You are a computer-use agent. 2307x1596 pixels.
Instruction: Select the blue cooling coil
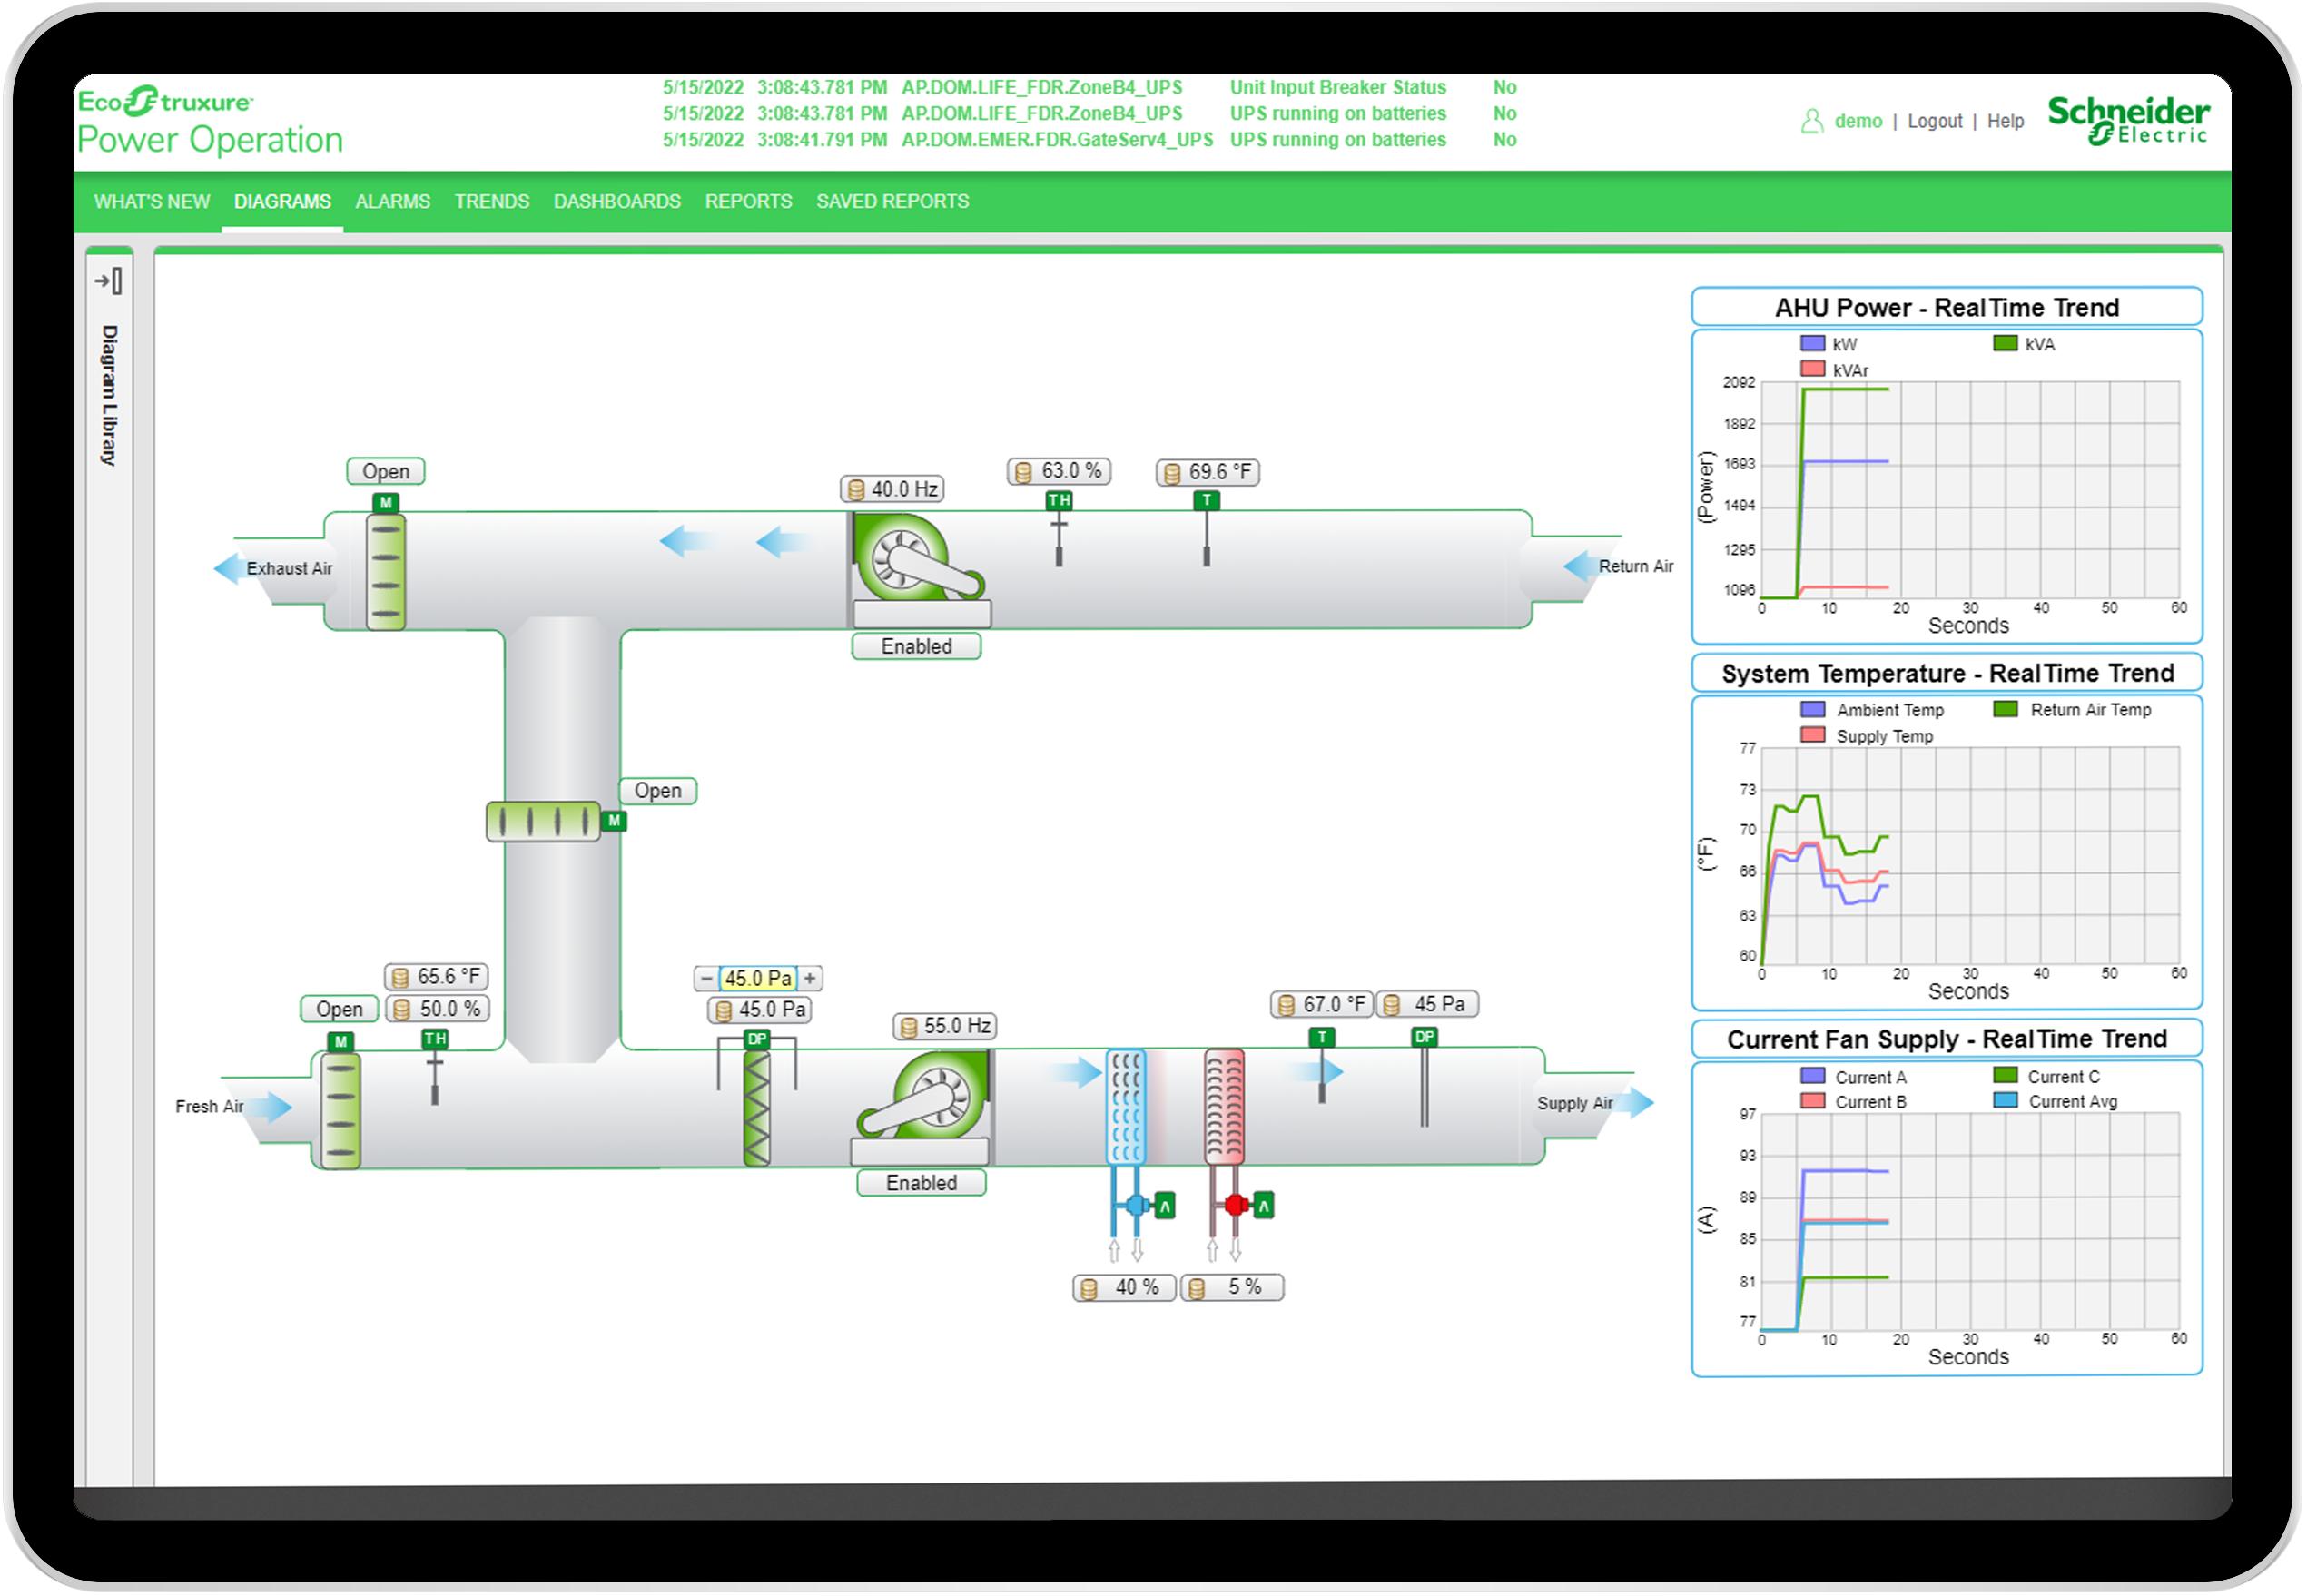click(x=1126, y=1106)
